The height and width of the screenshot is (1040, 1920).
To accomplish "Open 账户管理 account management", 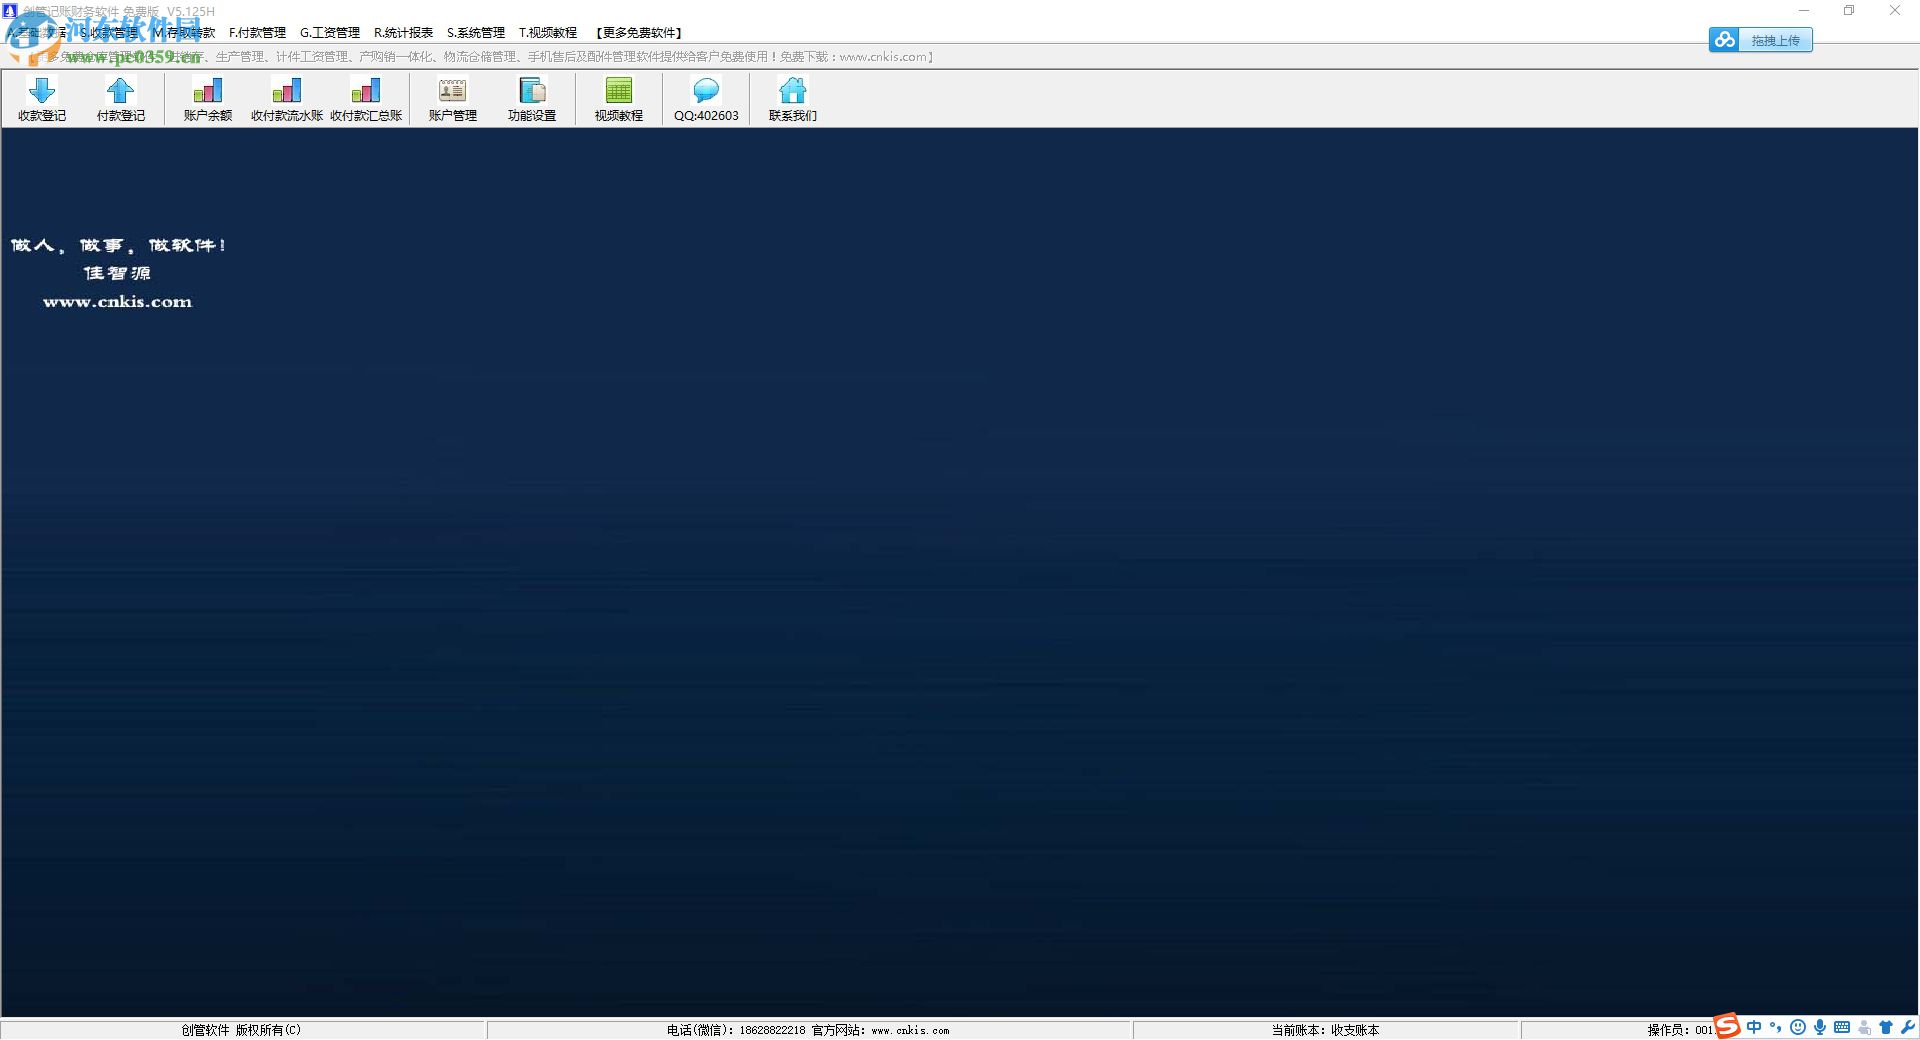I will [453, 99].
